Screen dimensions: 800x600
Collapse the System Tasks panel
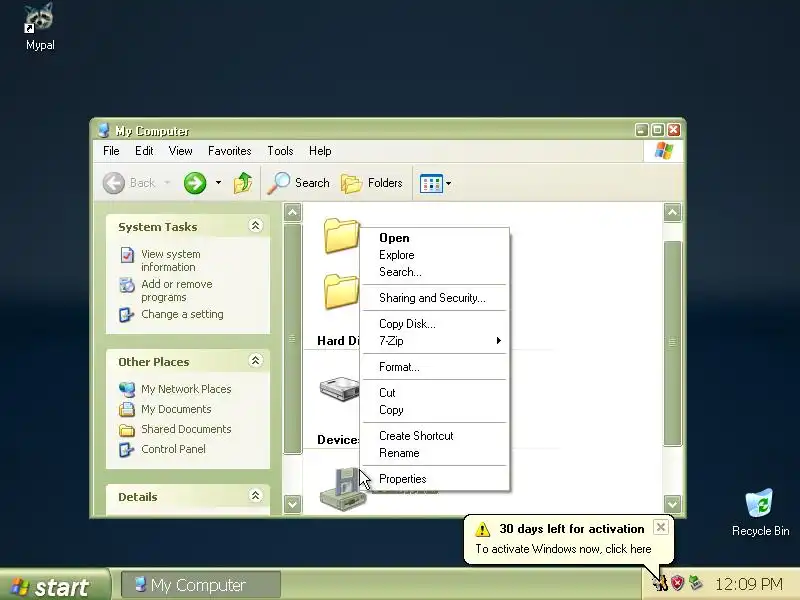(x=256, y=226)
